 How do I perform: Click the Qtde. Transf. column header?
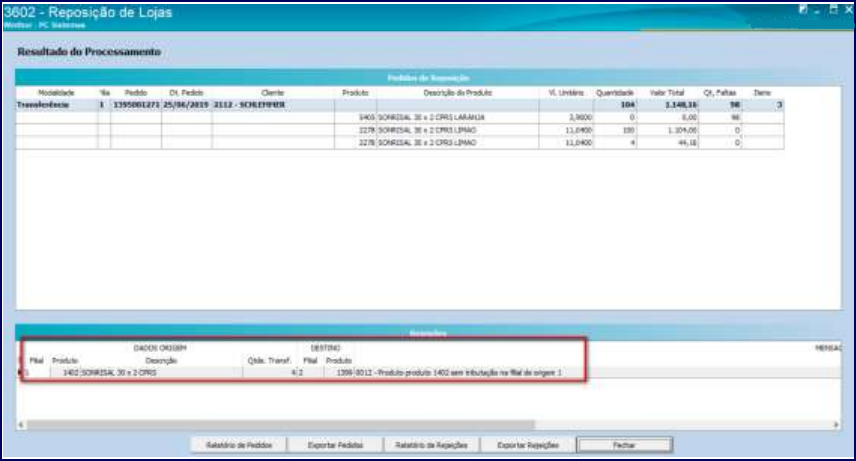(x=269, y=360)
